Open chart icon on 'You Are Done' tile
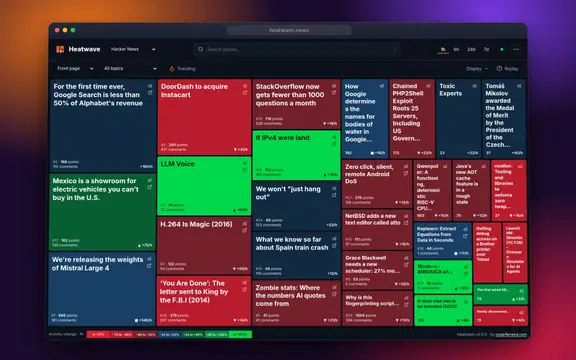576x360 pixels. (x=244, y=282)
